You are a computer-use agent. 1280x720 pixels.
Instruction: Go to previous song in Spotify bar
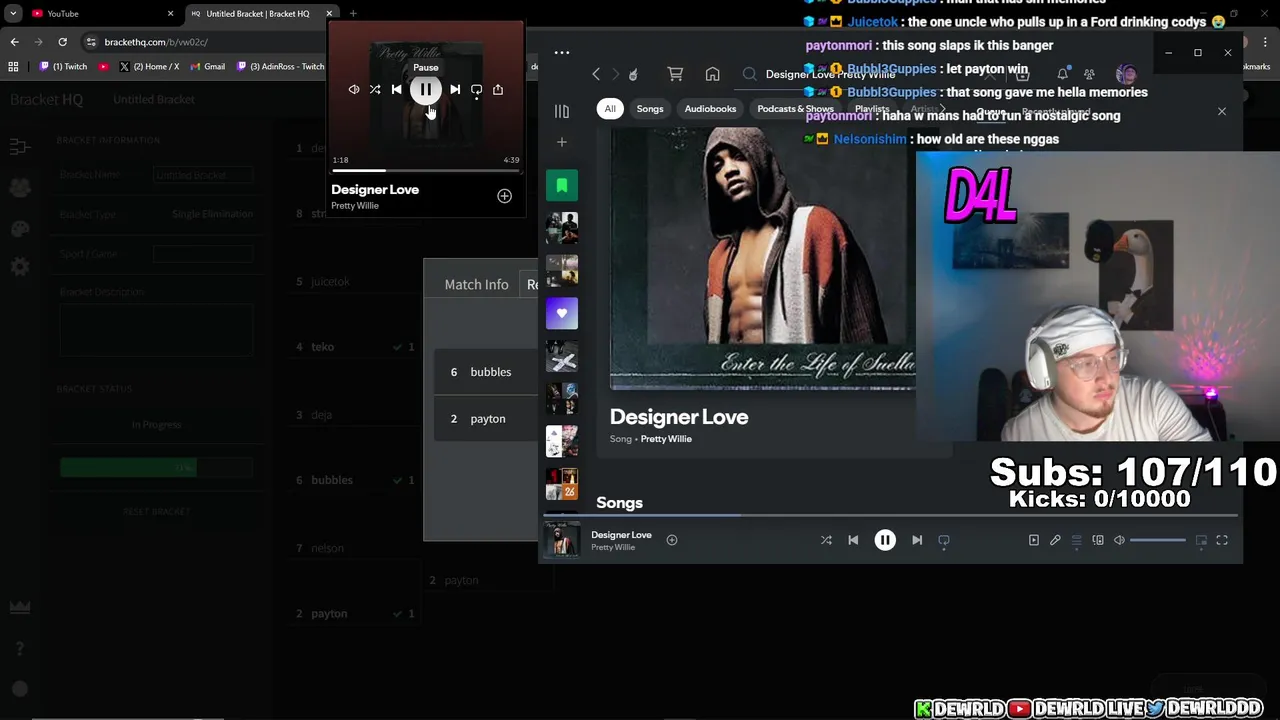(853, 540)
